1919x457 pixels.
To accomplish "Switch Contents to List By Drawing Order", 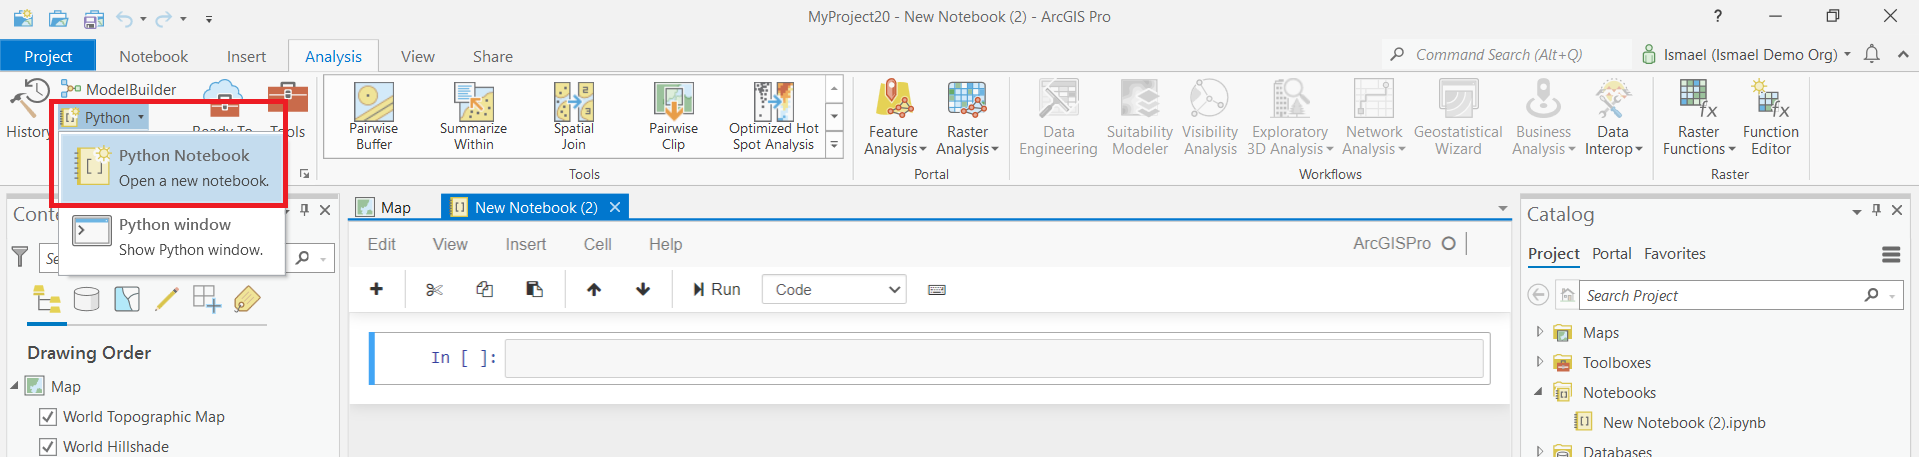I will coord(47,299).
